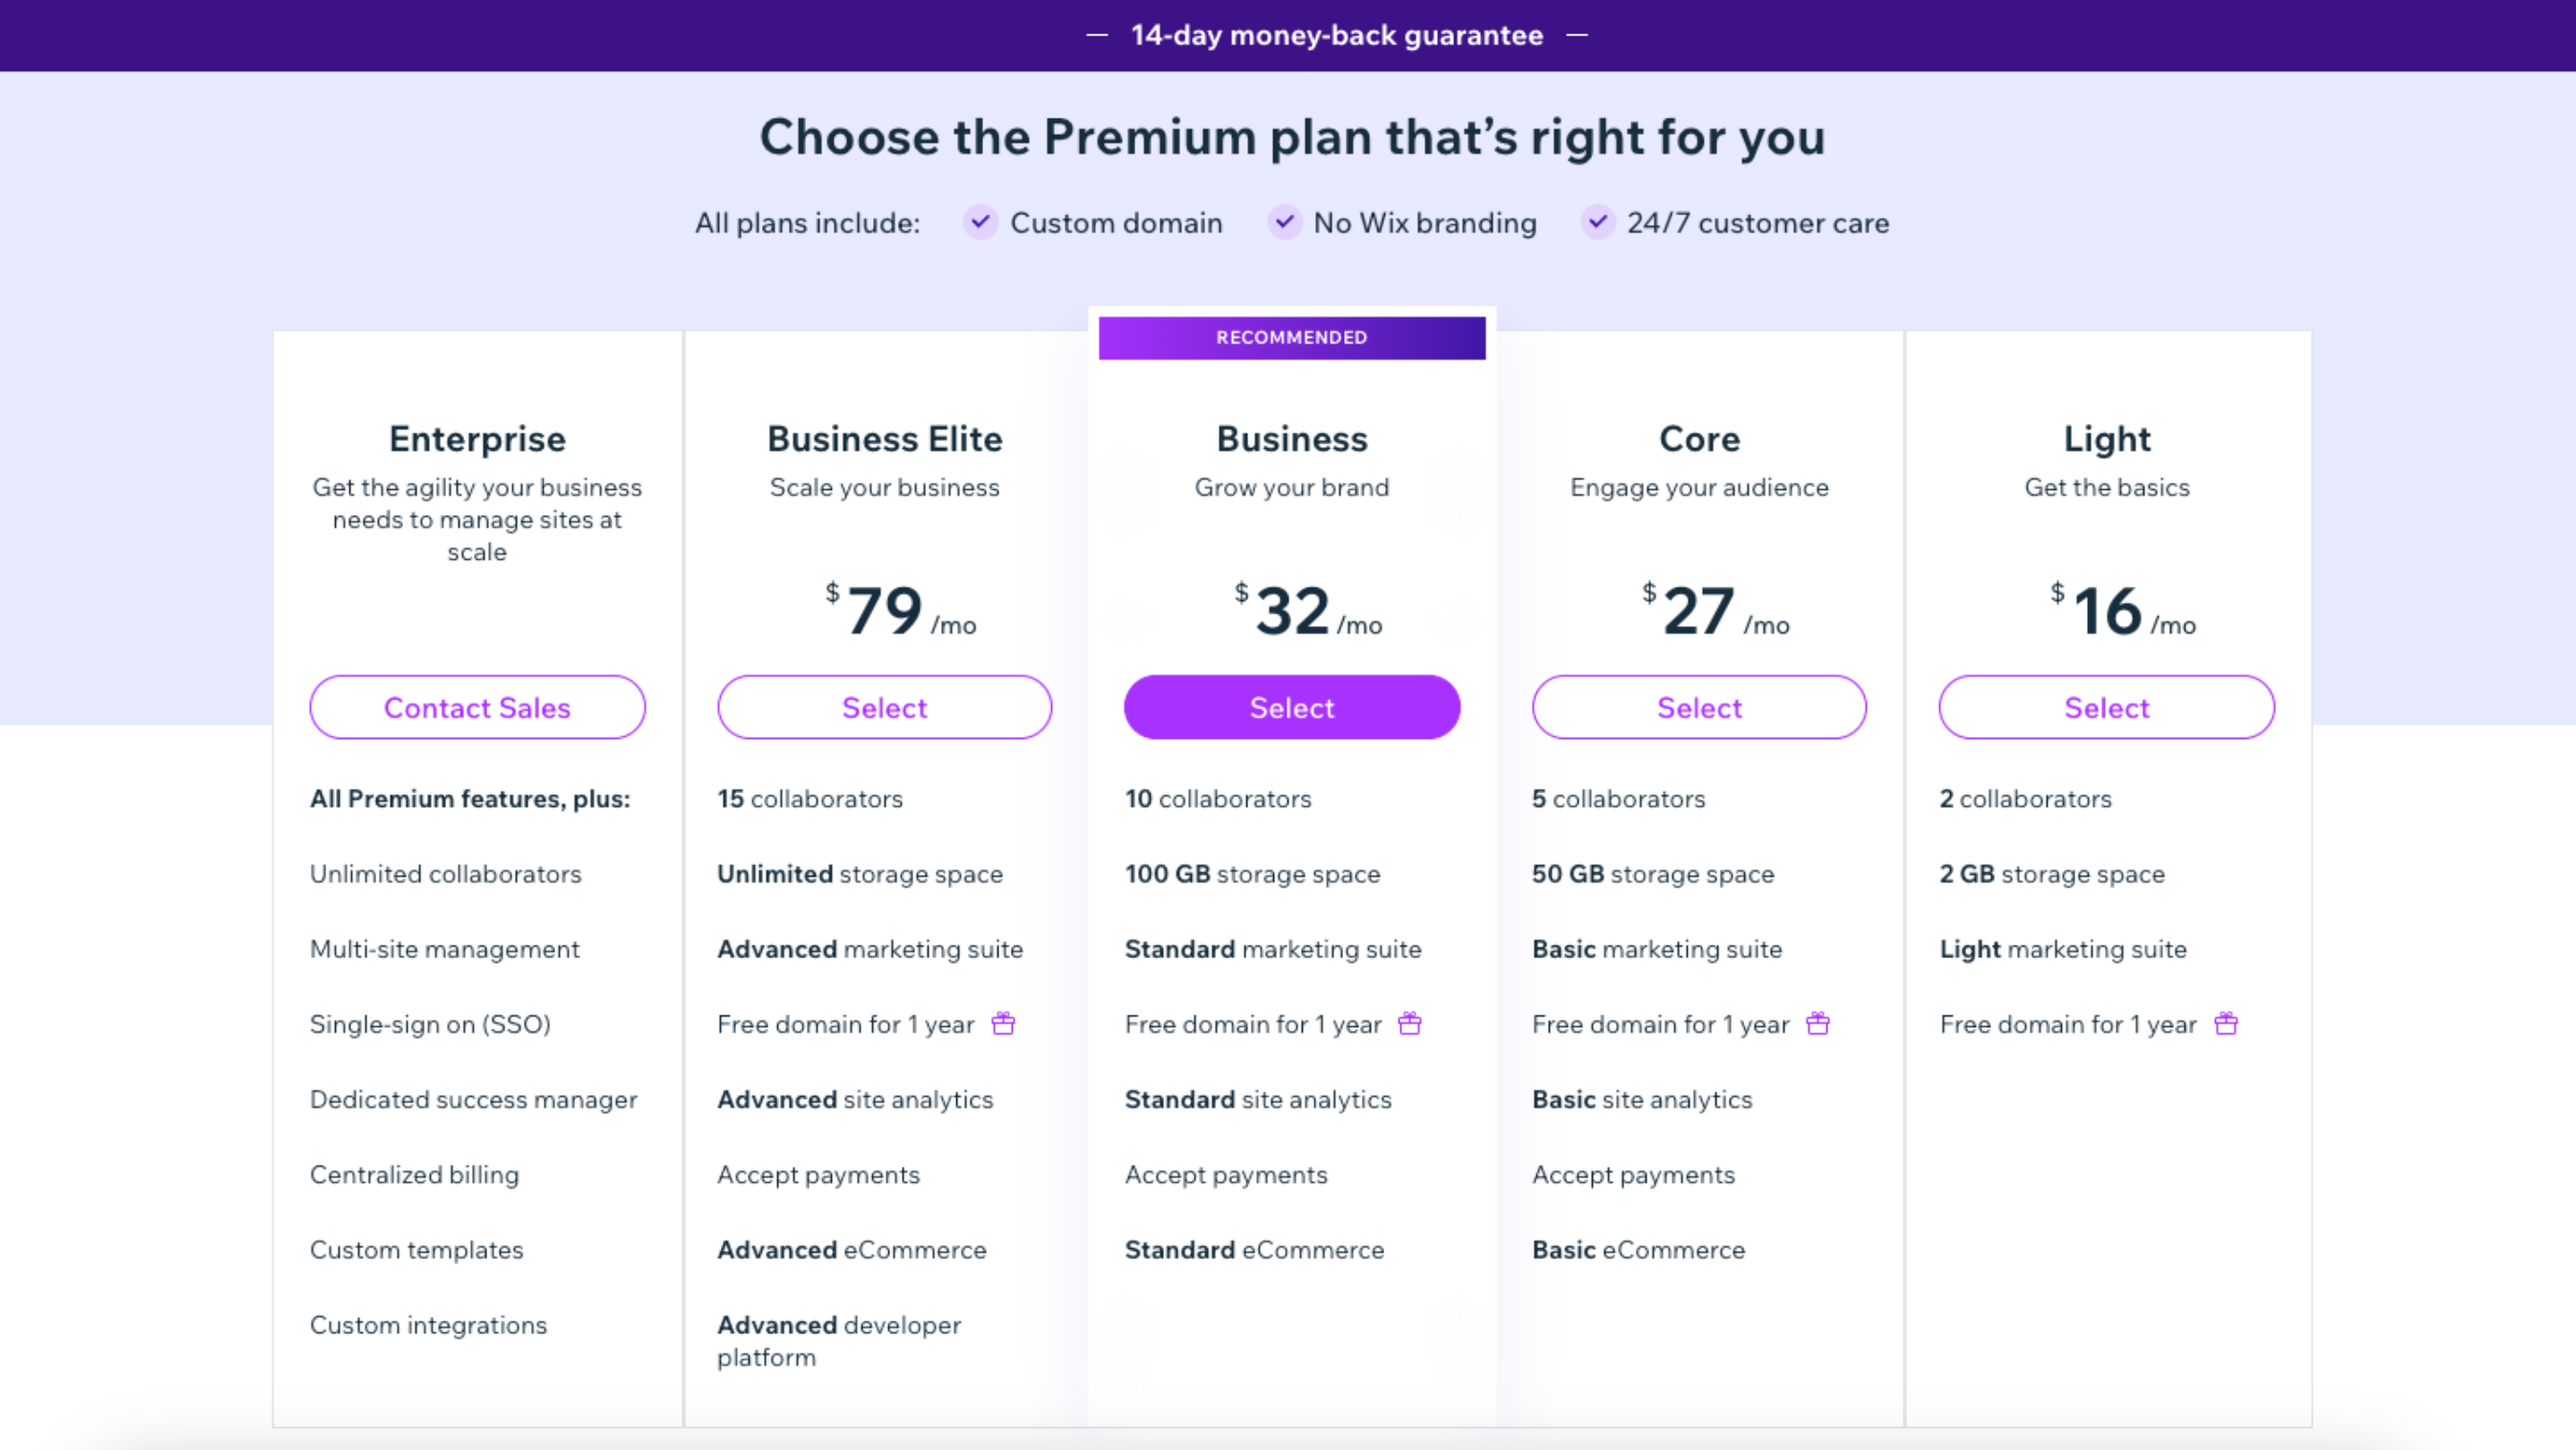Click the Enterprise plan heading
The height and width of the screenshot is (1450, 2576).
[x=477, y=438]
